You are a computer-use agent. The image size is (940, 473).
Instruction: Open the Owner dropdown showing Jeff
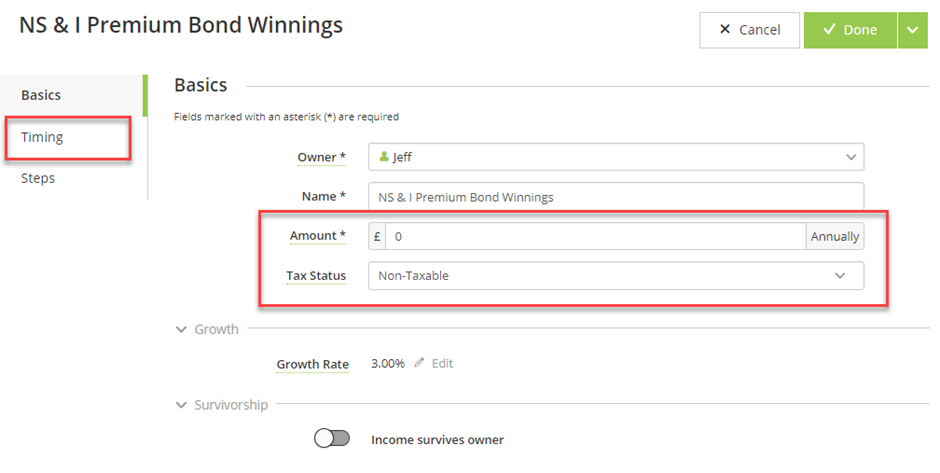point(616,157)
